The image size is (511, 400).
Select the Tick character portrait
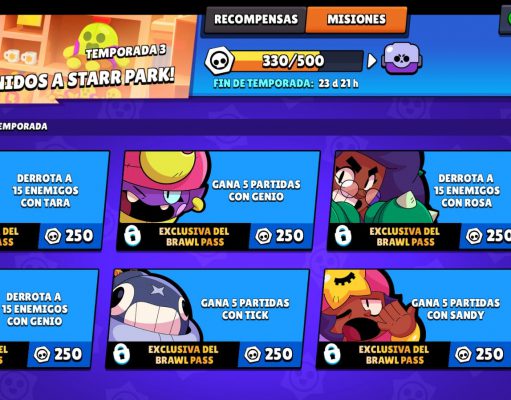(155, 305)
